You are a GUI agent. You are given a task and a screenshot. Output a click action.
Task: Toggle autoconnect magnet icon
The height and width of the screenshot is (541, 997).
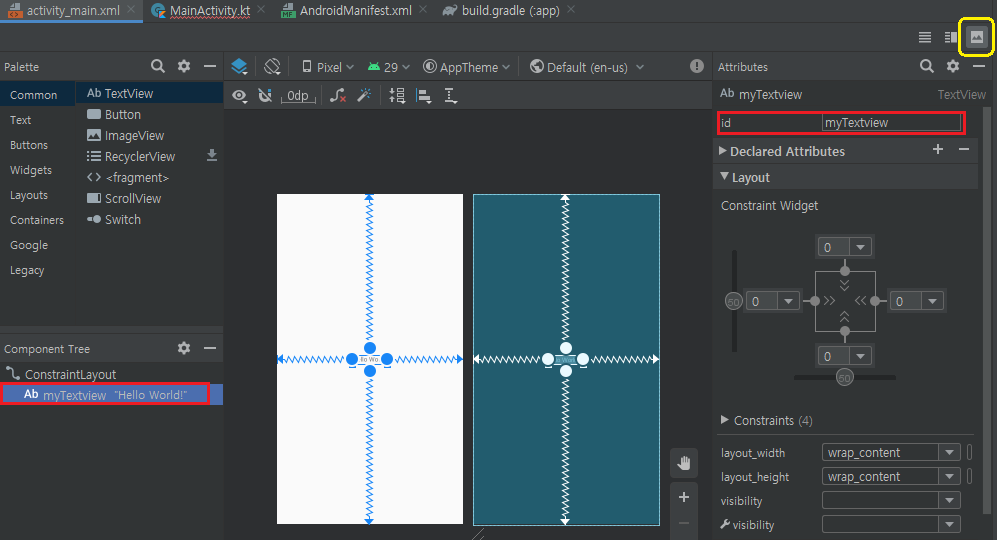pos(265,96)
